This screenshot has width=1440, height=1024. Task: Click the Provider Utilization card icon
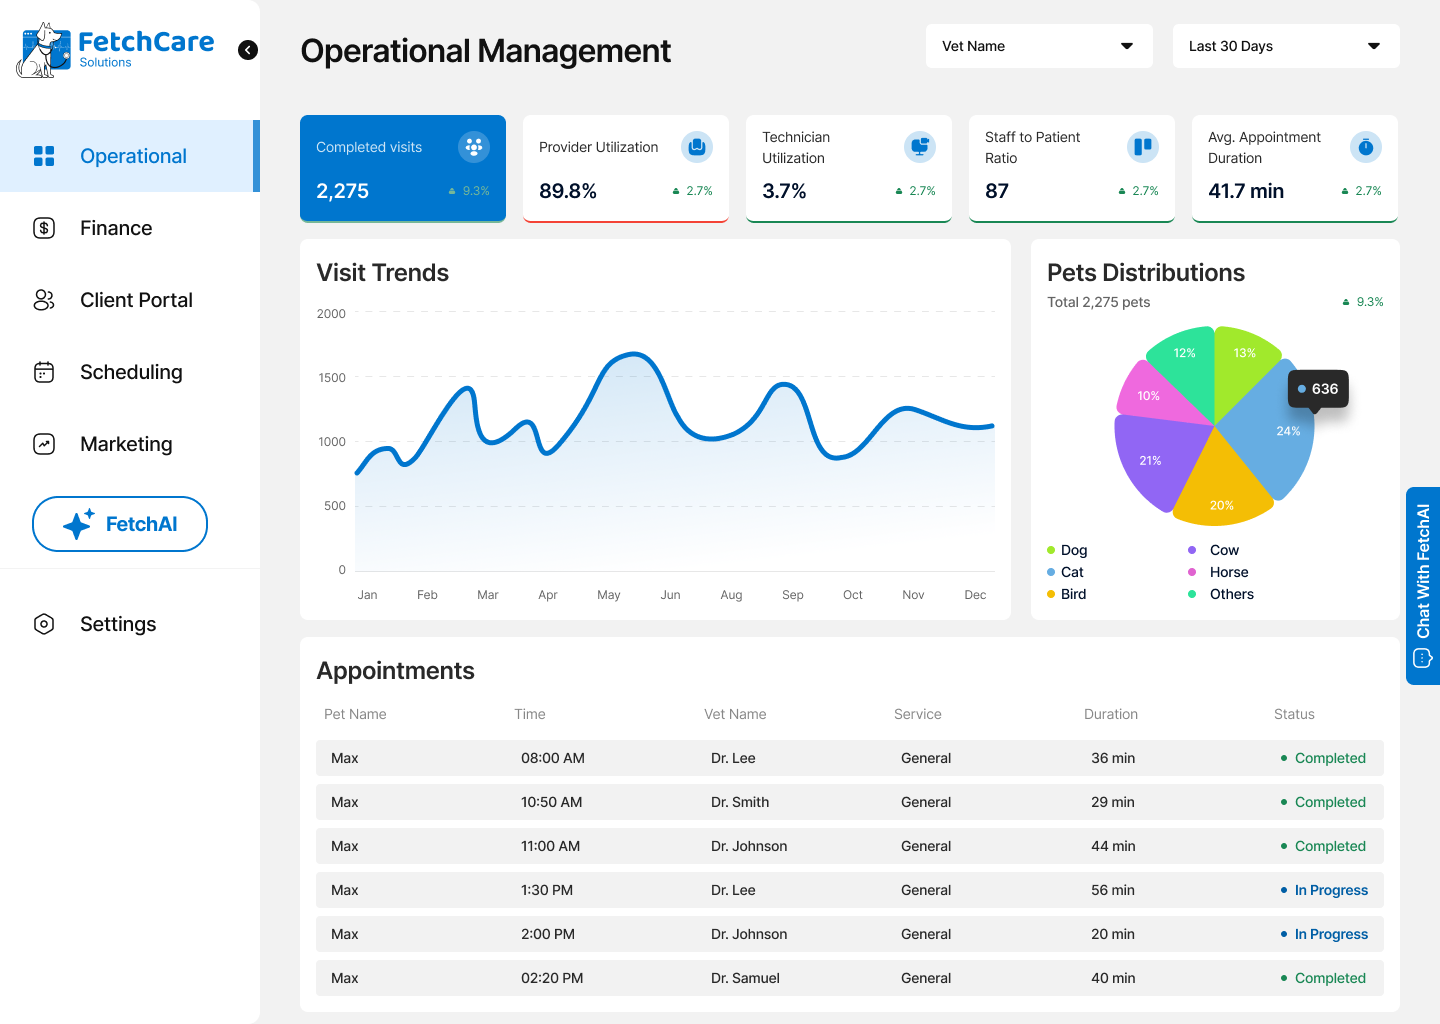click(696, 147)
